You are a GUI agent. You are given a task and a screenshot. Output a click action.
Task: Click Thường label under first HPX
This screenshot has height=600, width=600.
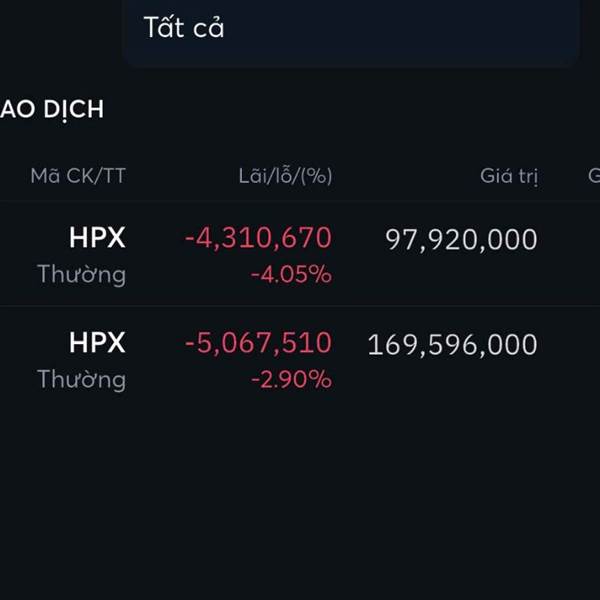(x=82, y=274)
